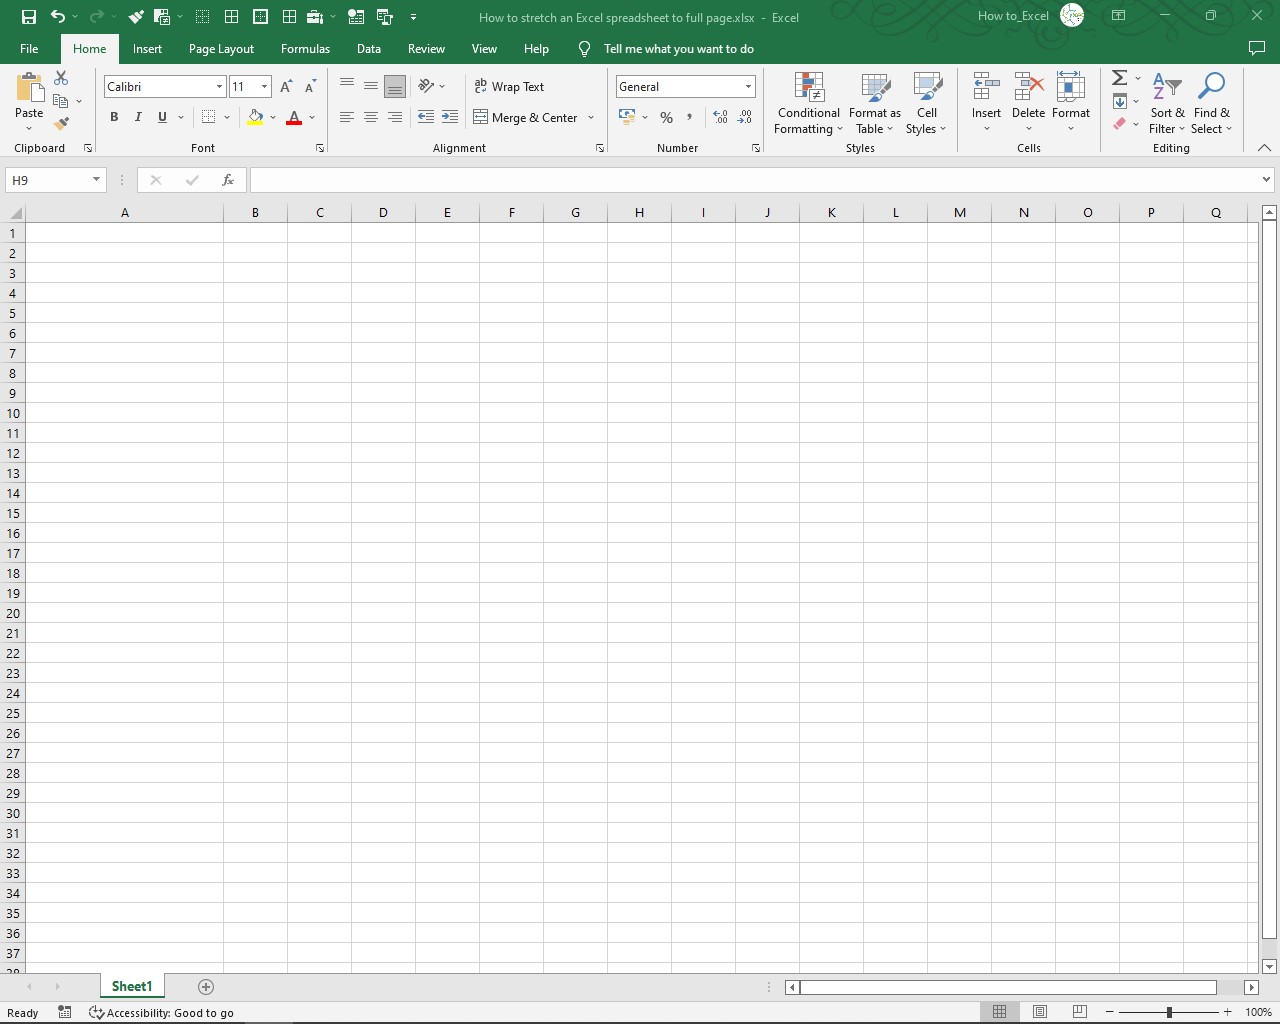This screenshot has height=1024, width=1280.
Task: Open Conditional Formatting options
Action: (808, 104)
